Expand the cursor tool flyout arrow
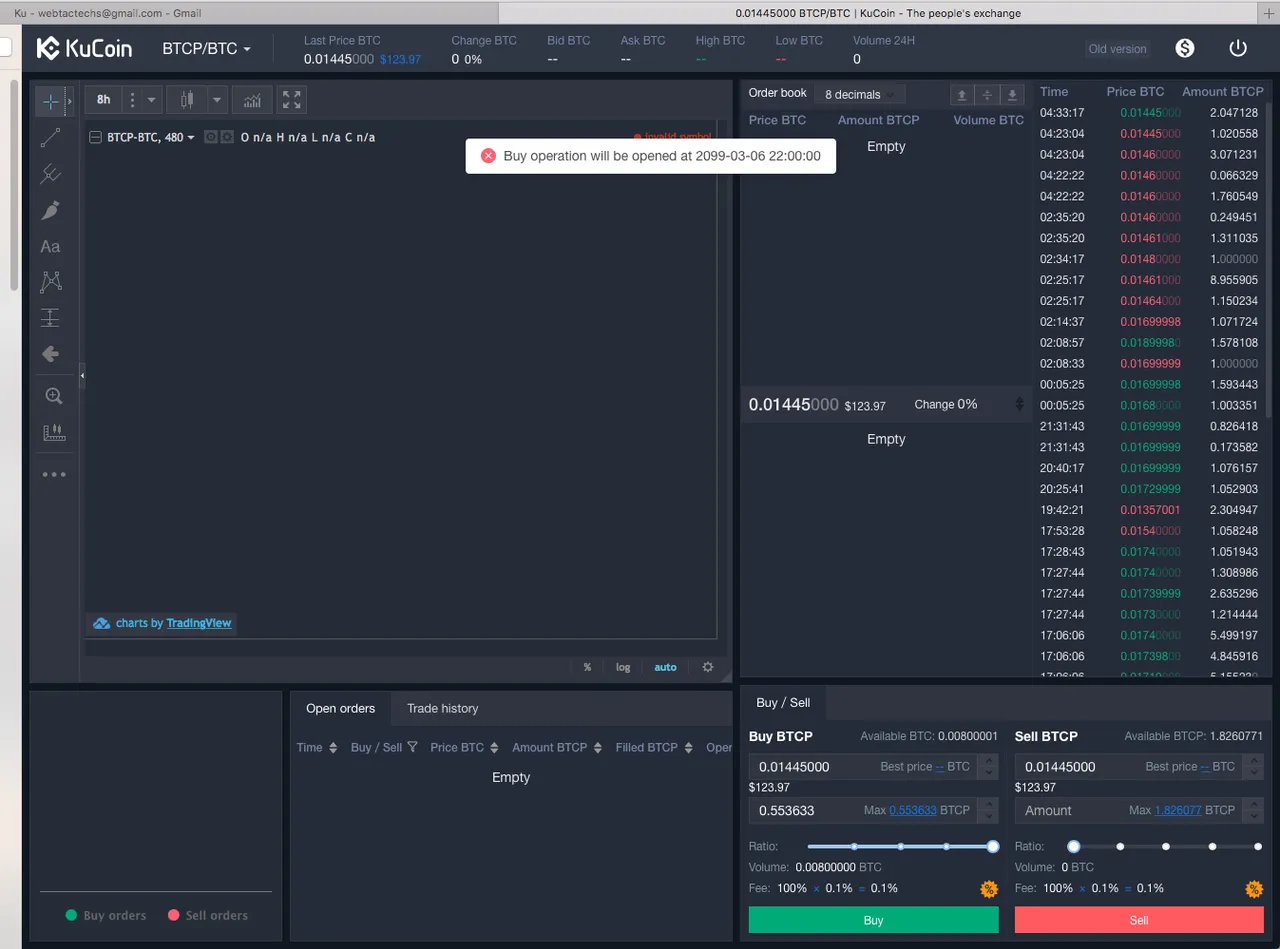 pos(69,101)
